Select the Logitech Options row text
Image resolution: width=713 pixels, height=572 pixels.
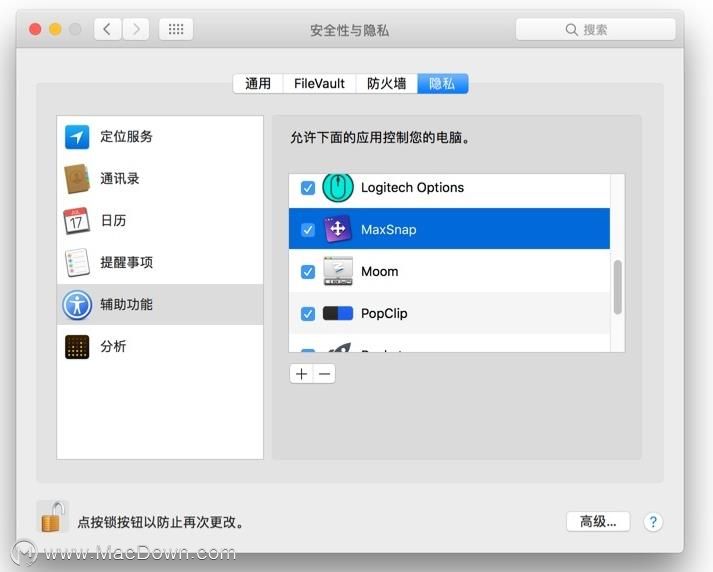pos(412,188)
